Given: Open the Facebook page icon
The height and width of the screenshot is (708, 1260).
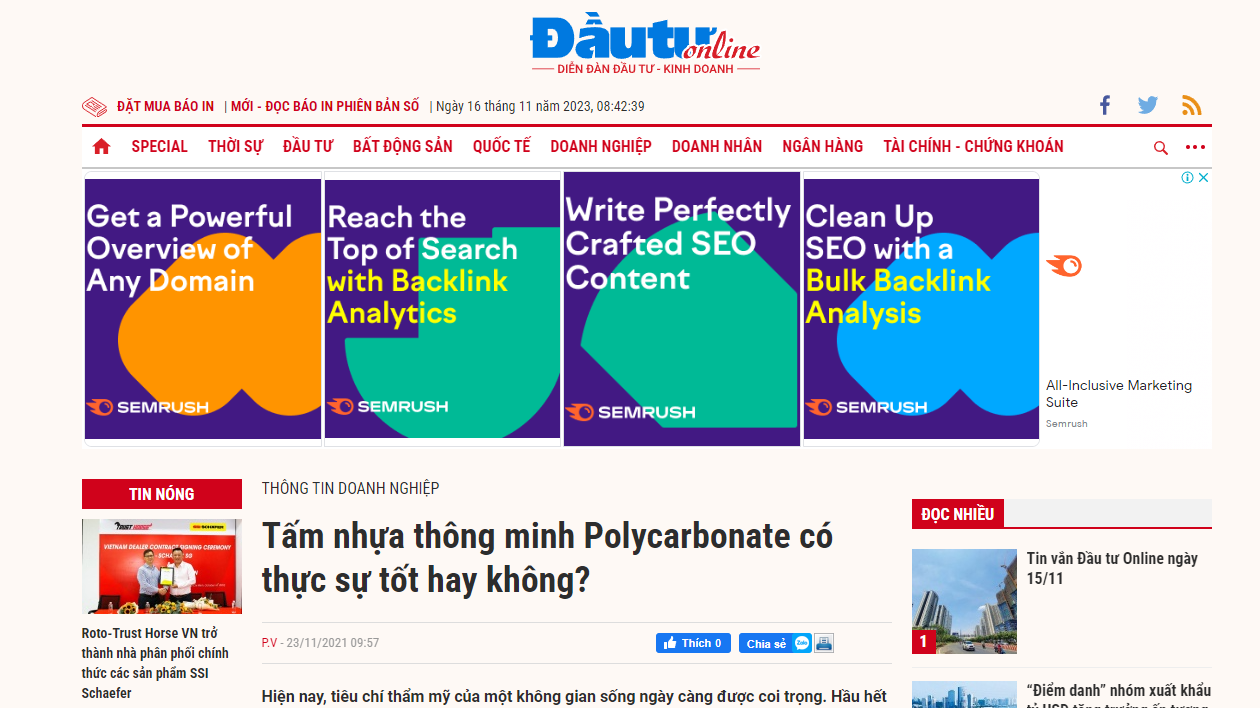Looking at the screenshot, I should [x=1105, y=105].
